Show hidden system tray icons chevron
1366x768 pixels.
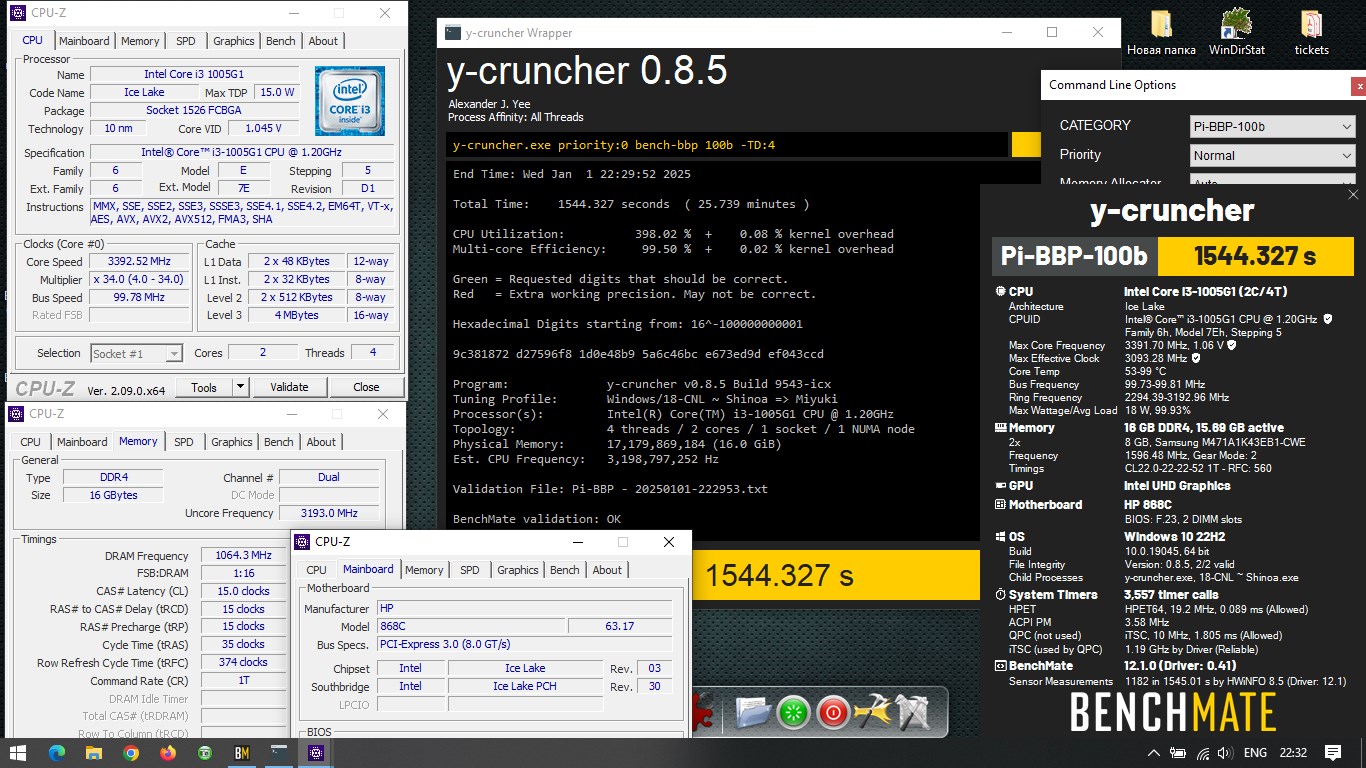1154,753
